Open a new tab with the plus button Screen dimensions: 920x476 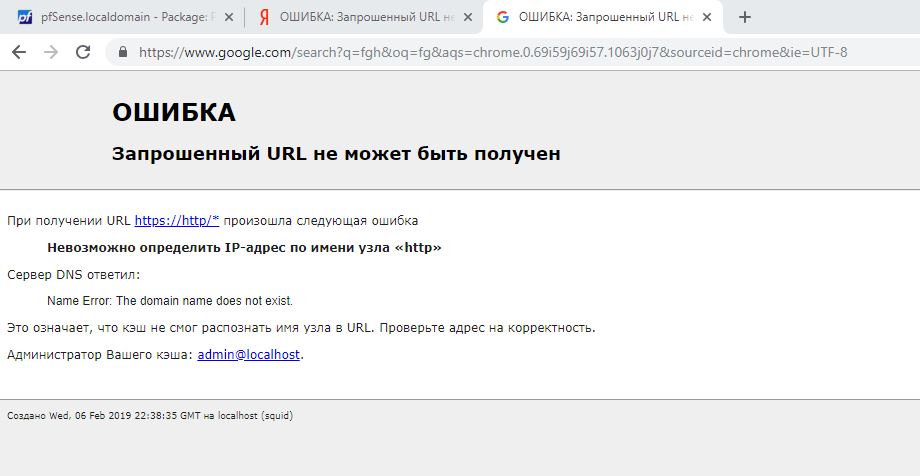744,17
